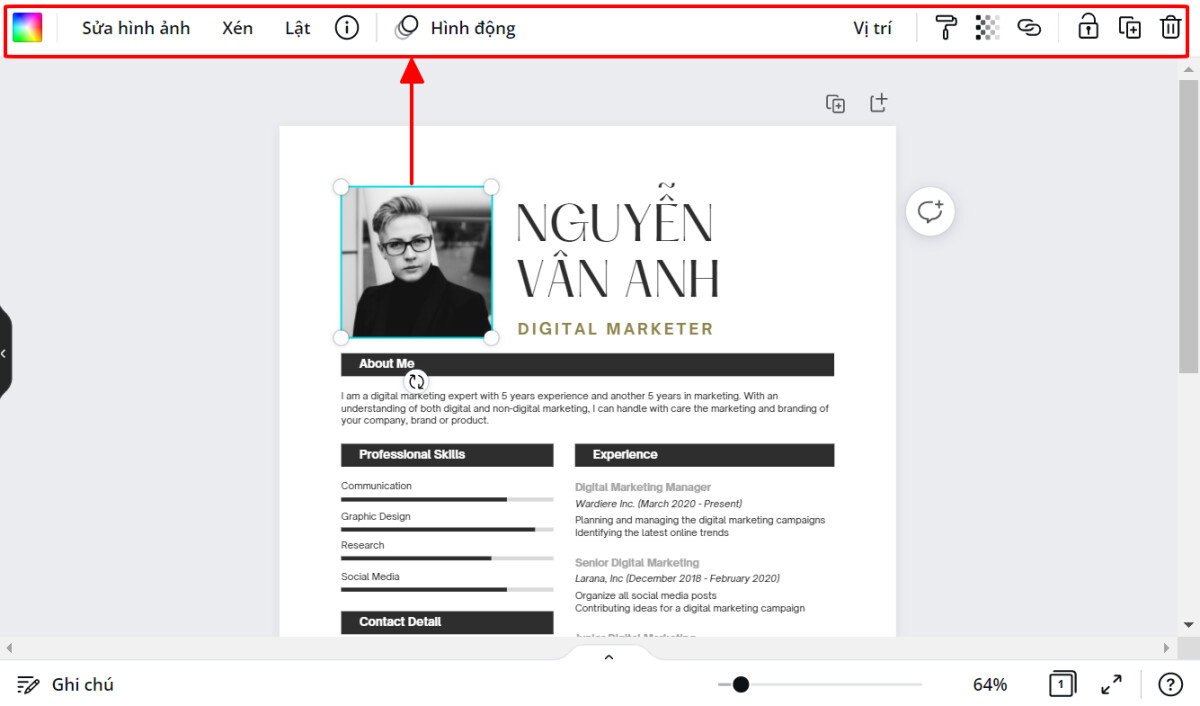
Task: Select the copy style paint roller icon
Action: tap(946, 28)
